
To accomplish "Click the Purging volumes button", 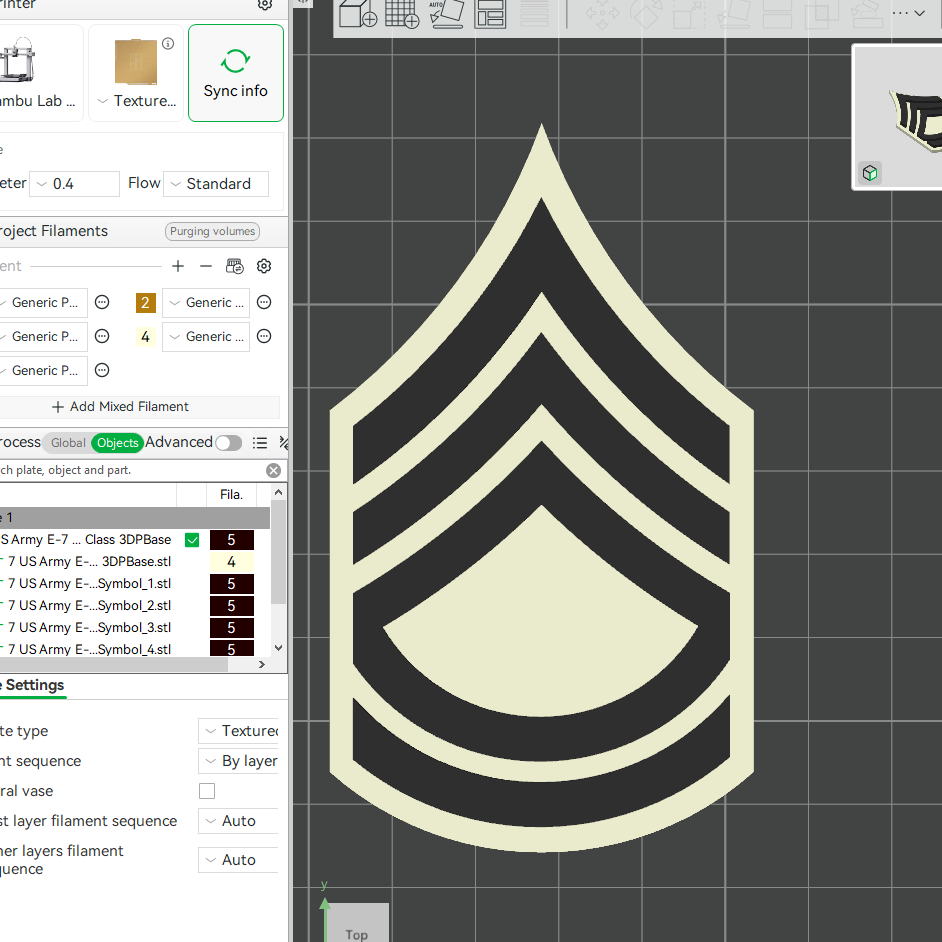I will pyautogui.click(x=212, y=231).
